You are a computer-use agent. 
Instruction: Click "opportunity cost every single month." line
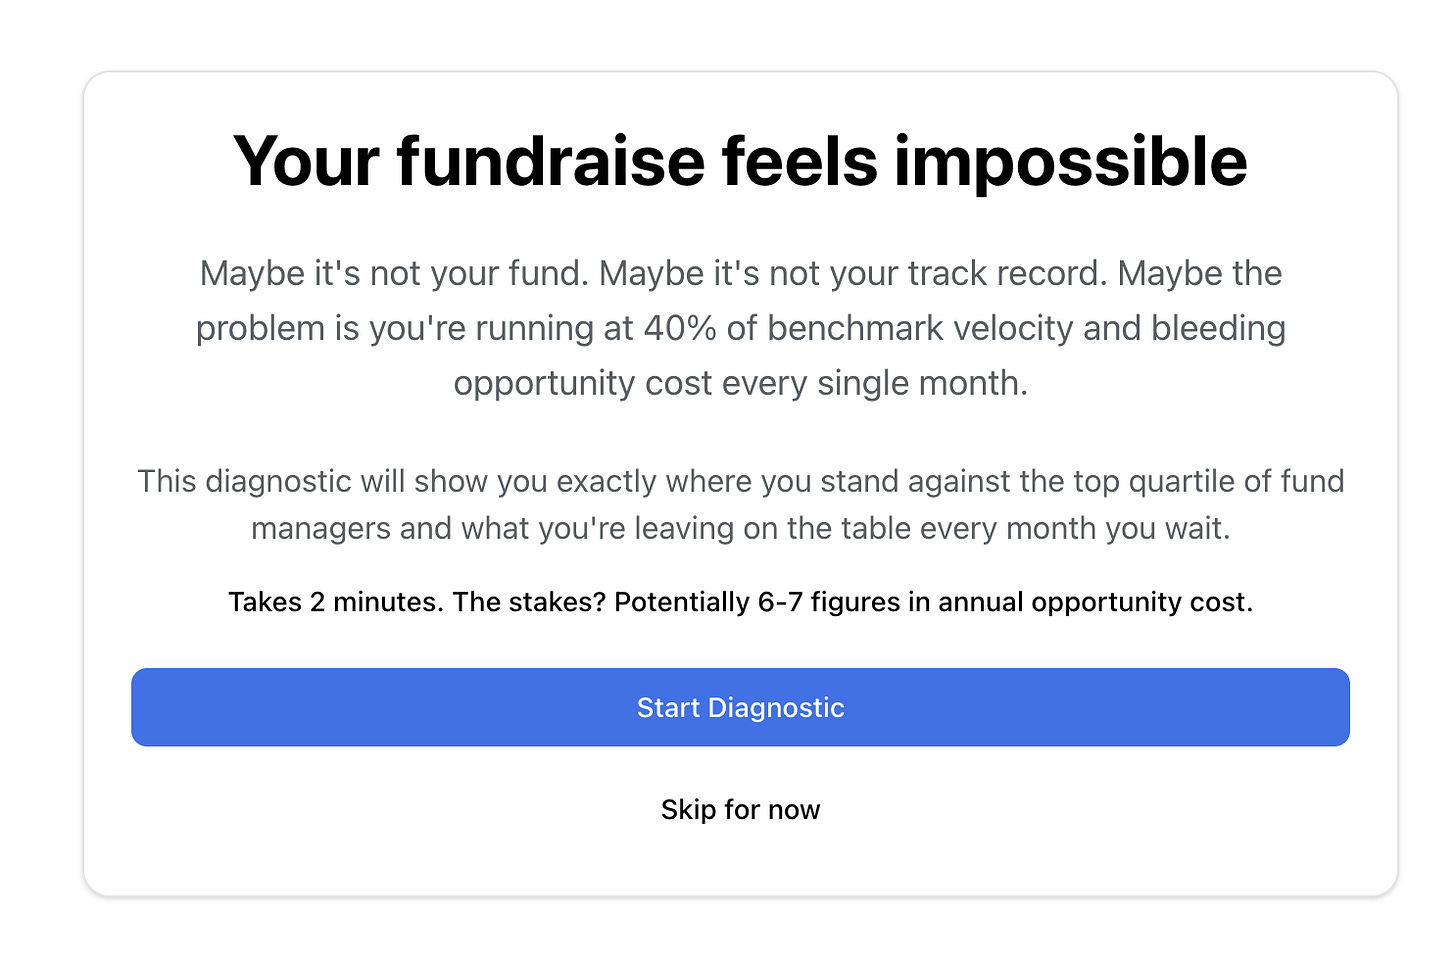pos(740,383)
